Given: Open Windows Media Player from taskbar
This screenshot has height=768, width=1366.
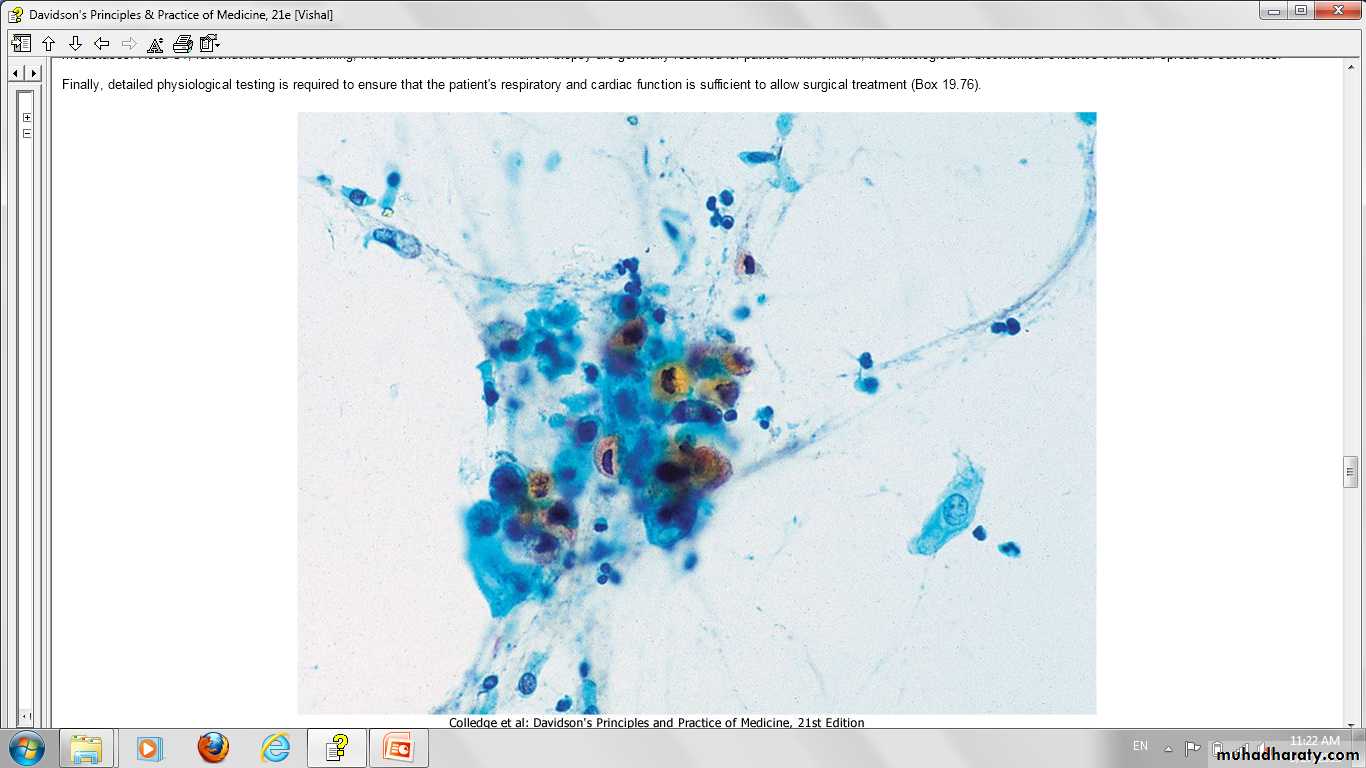Looking at the screenshot, I should pos(149,747).
